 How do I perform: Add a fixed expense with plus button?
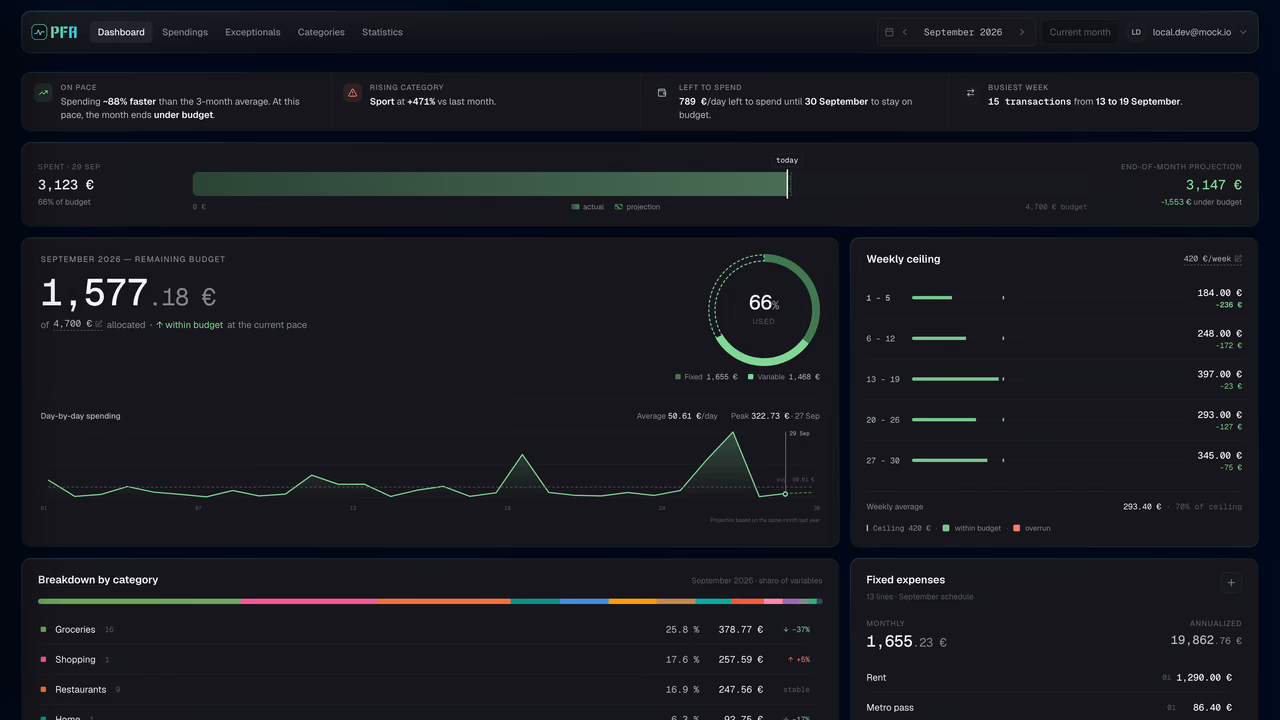coord(1231,583)
